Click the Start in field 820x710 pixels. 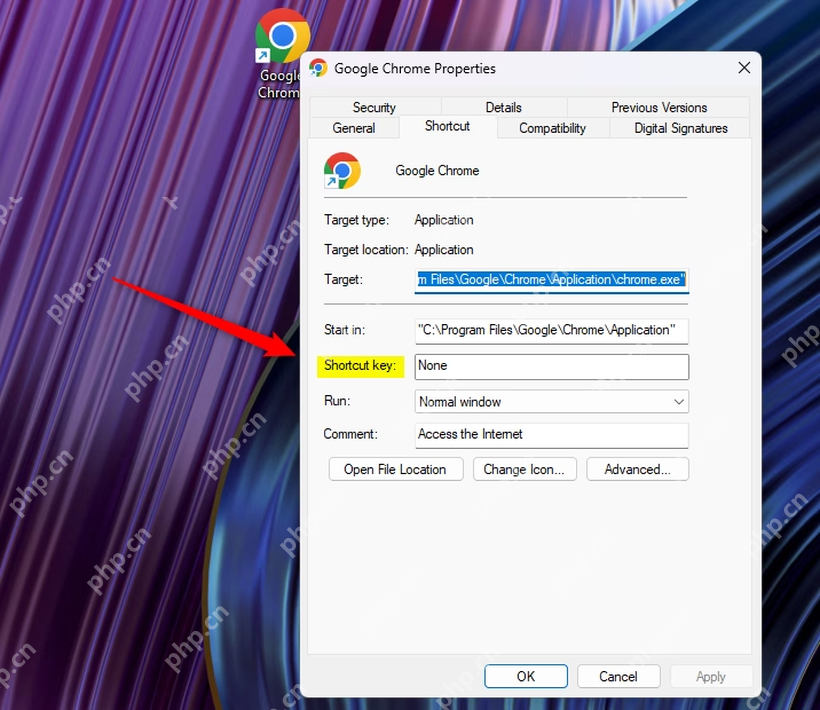[x=552, y=330]
